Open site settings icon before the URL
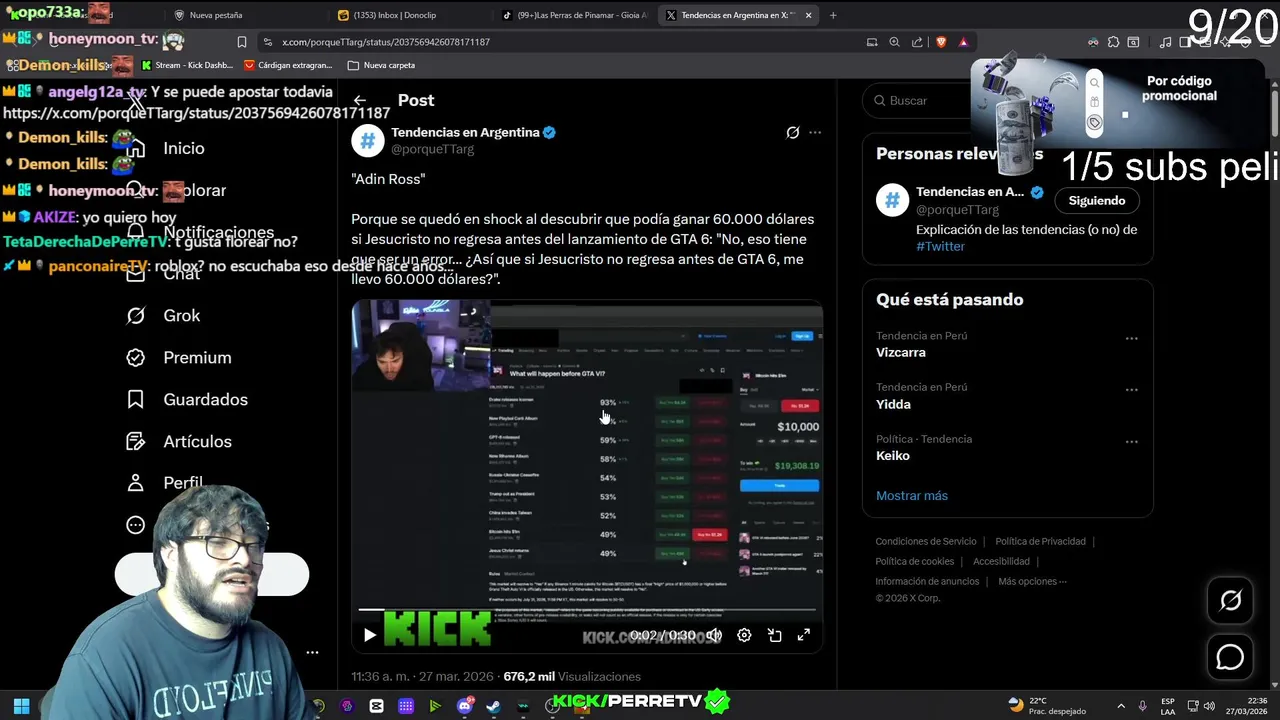 (267, 42)
